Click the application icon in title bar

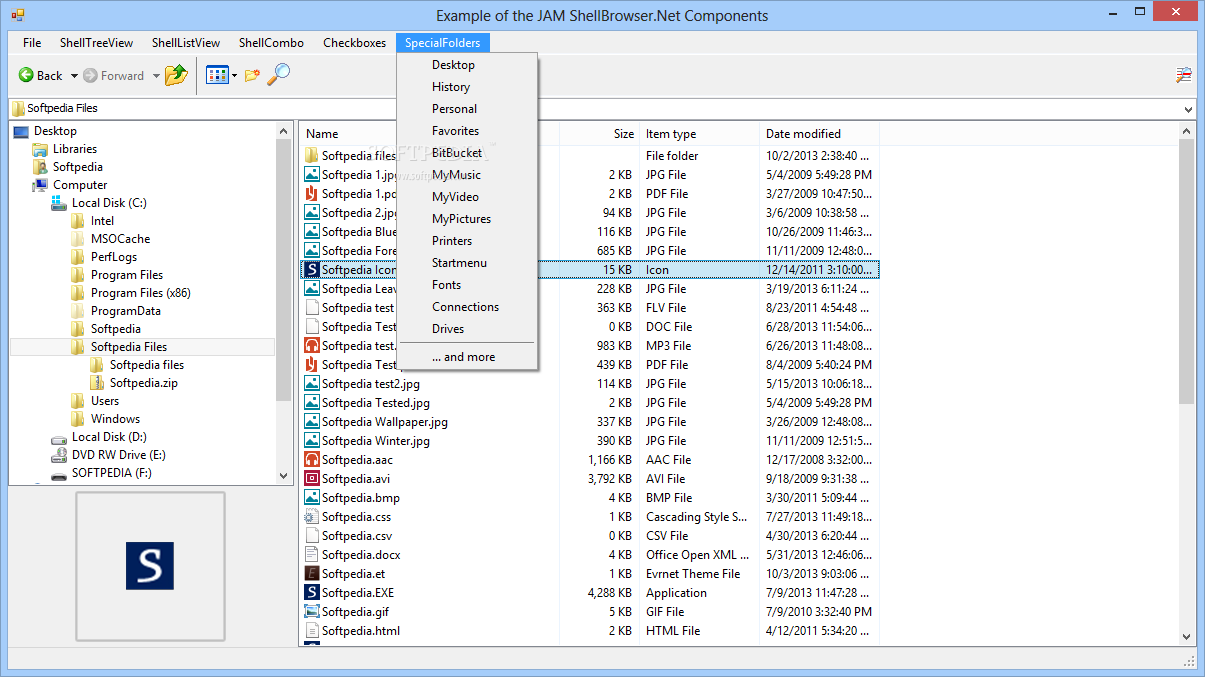(x=18, y=15)
